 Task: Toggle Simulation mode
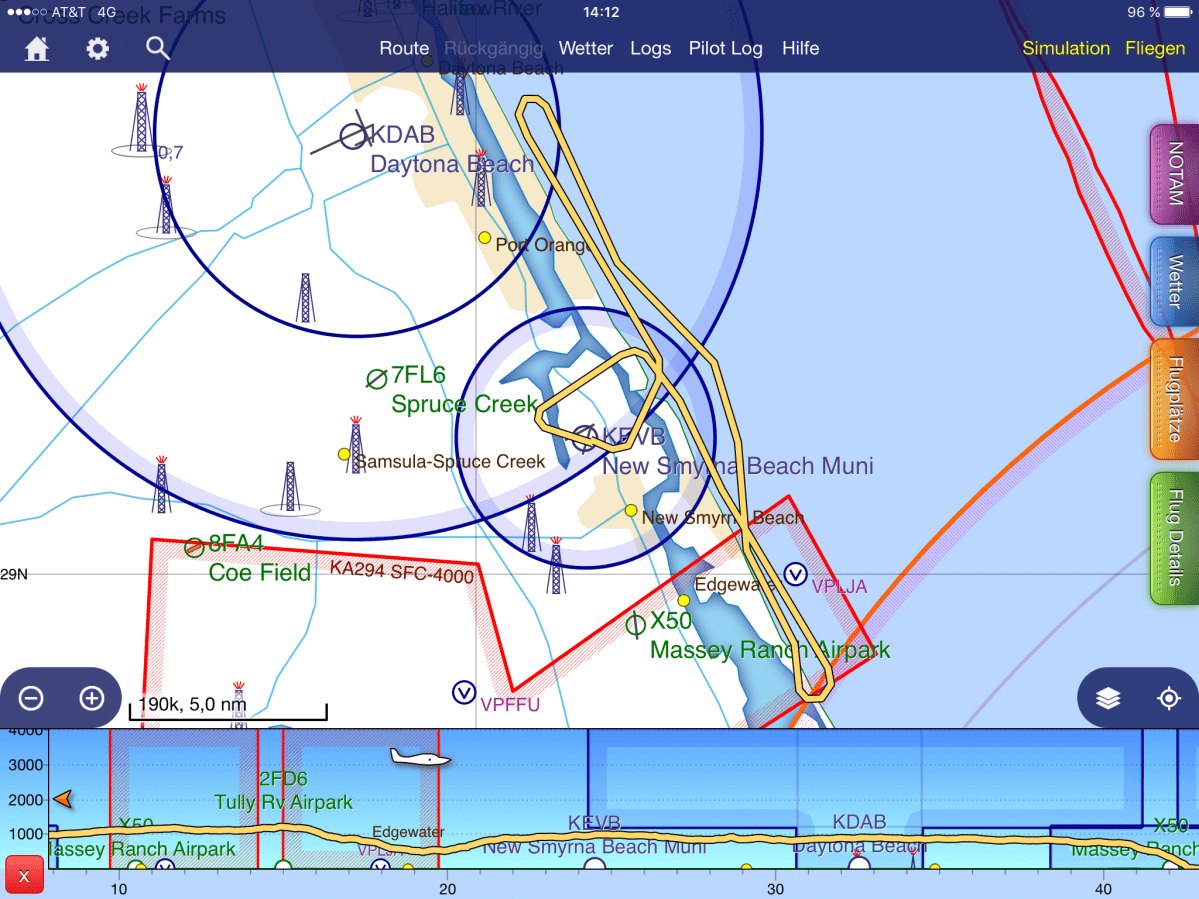coord(1066,48)
